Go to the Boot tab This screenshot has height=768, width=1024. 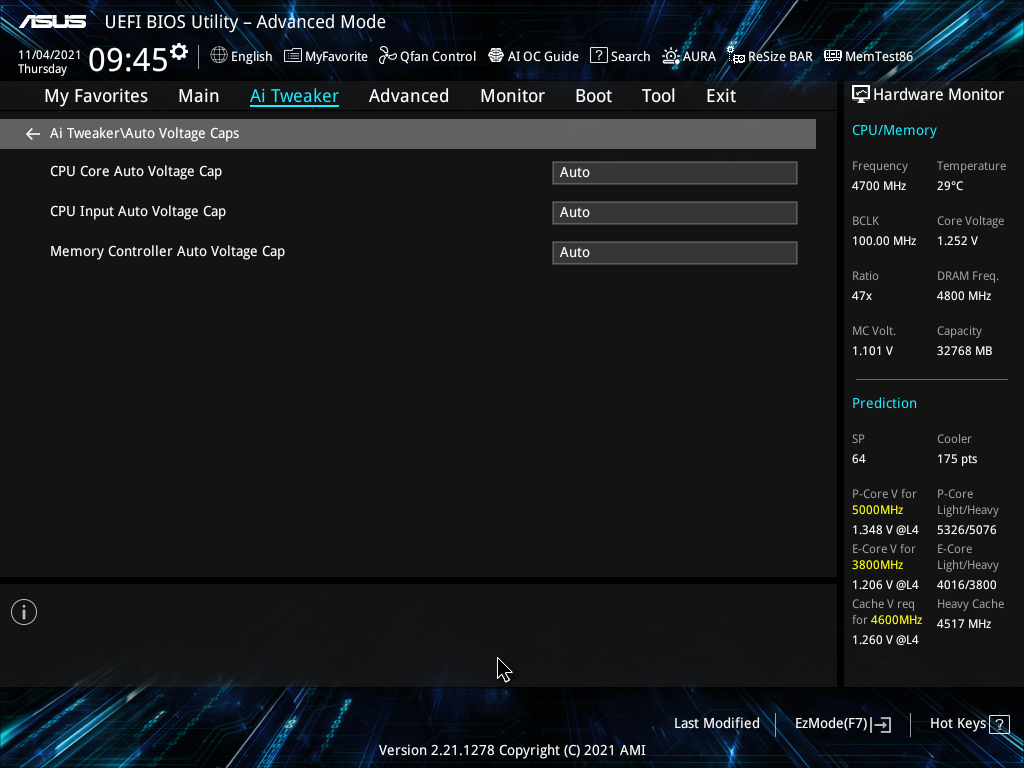[x=594, y=95]
